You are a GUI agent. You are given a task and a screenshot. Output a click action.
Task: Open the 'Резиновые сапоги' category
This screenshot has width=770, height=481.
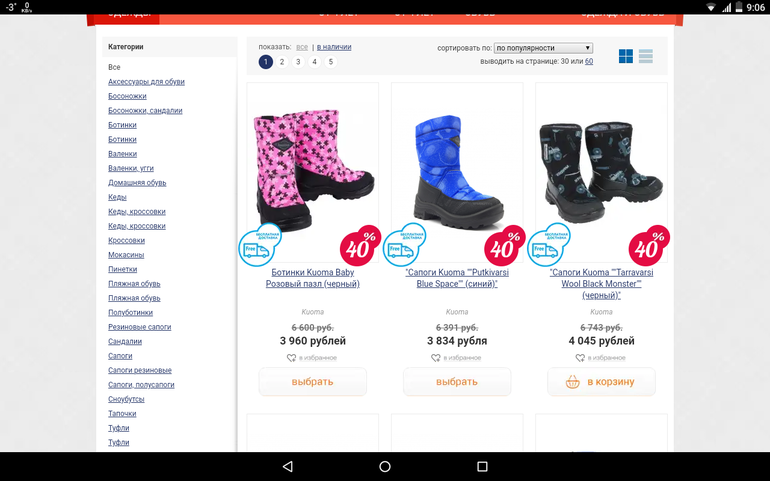point(139,327)
